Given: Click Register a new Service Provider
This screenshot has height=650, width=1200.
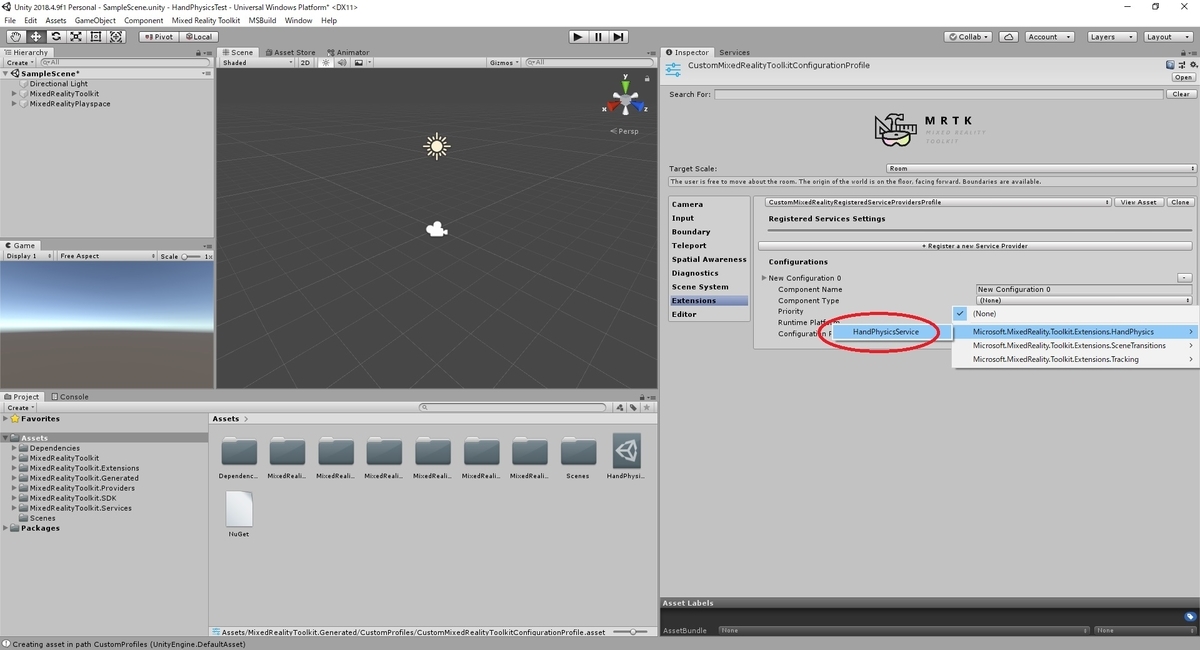Looking at the screenshot, I should pyautogui.click(x=975, y=246).
